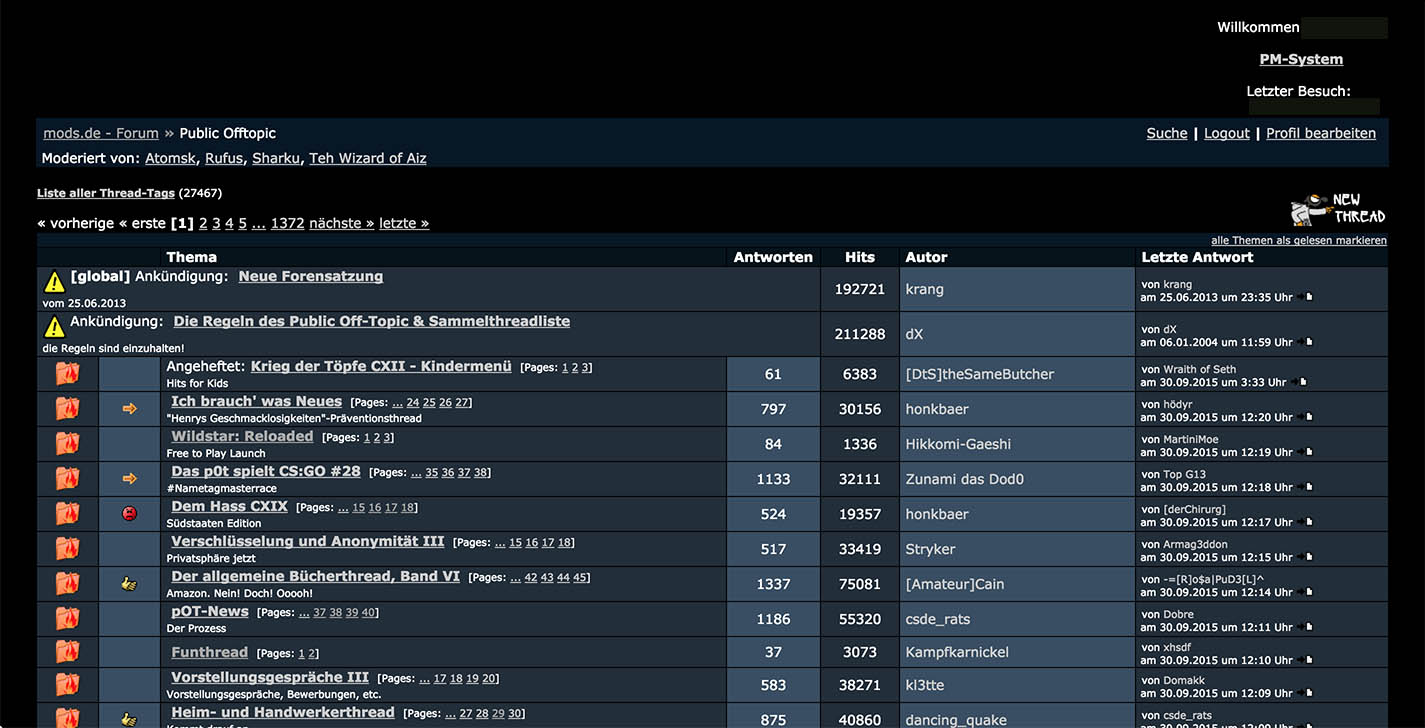Open pOT-News thread

210,611
